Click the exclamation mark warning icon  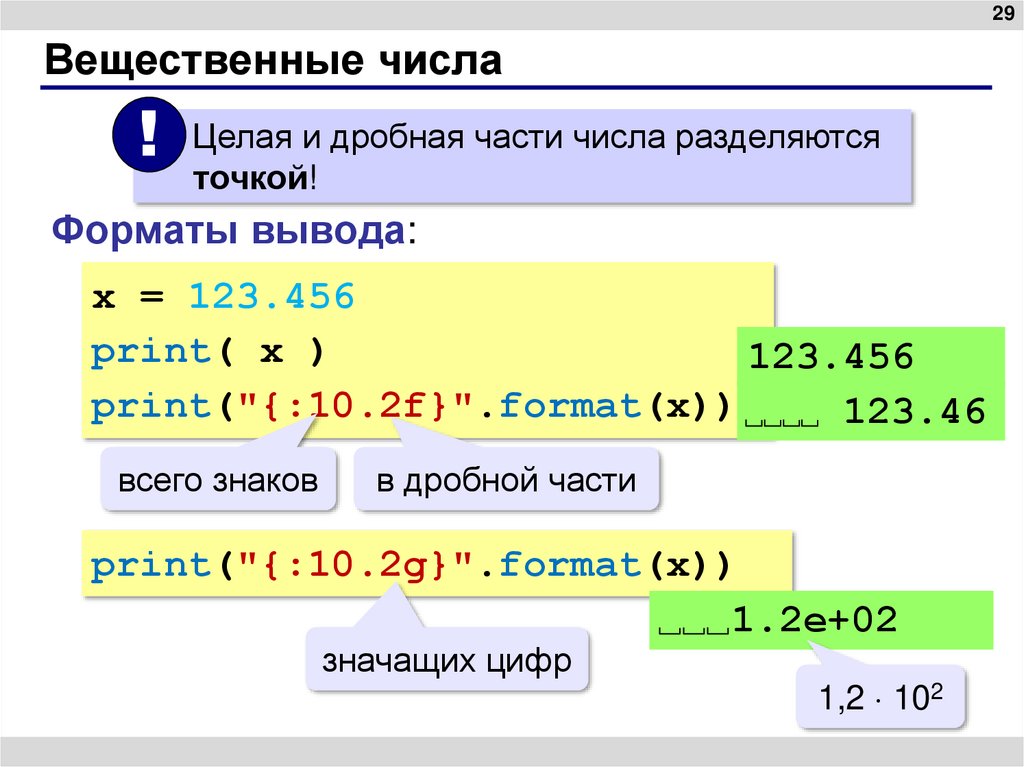click(148, 136)
